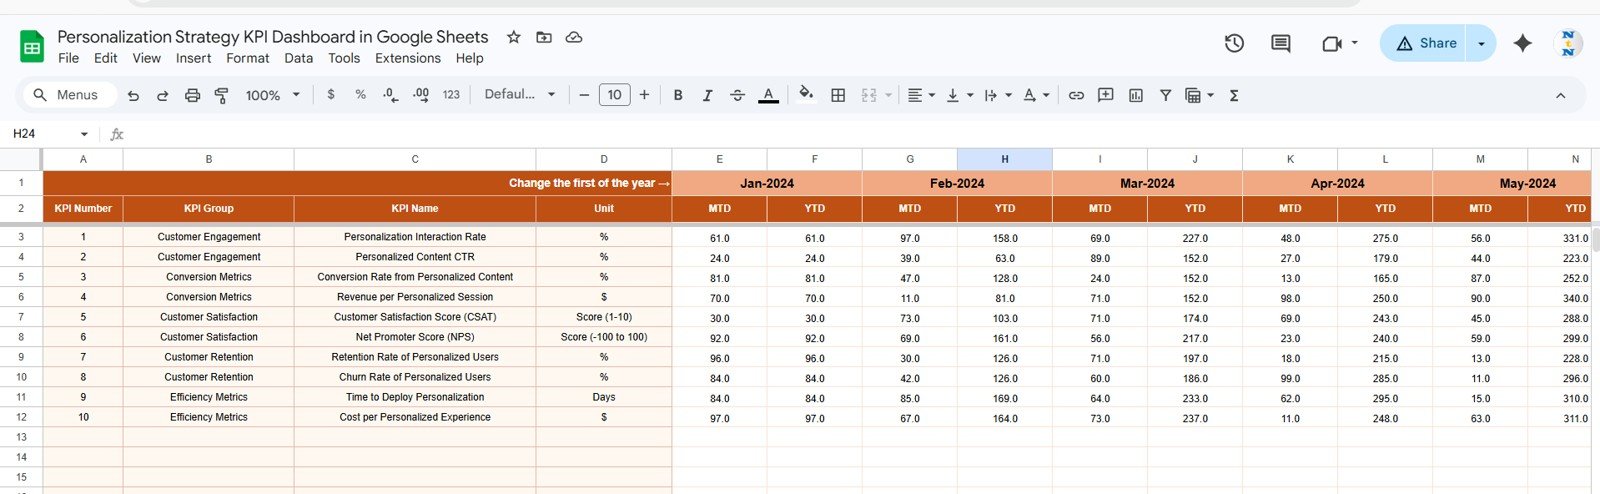Open the Borders tool
This screenshot has width=1600, height=494.
(838, 95)
